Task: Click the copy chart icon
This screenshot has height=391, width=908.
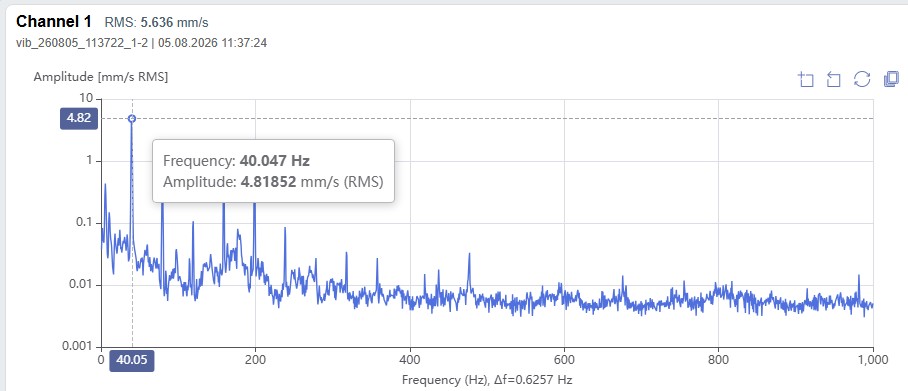Action: pos(891,79)
